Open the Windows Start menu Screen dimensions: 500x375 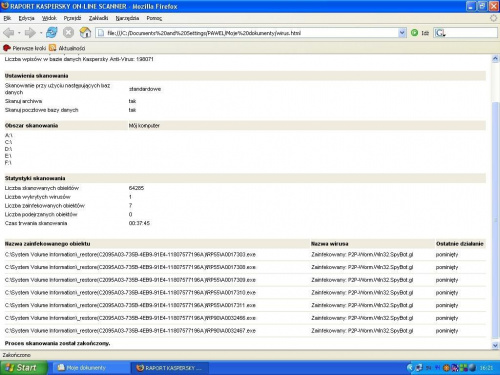click(23, 368)
